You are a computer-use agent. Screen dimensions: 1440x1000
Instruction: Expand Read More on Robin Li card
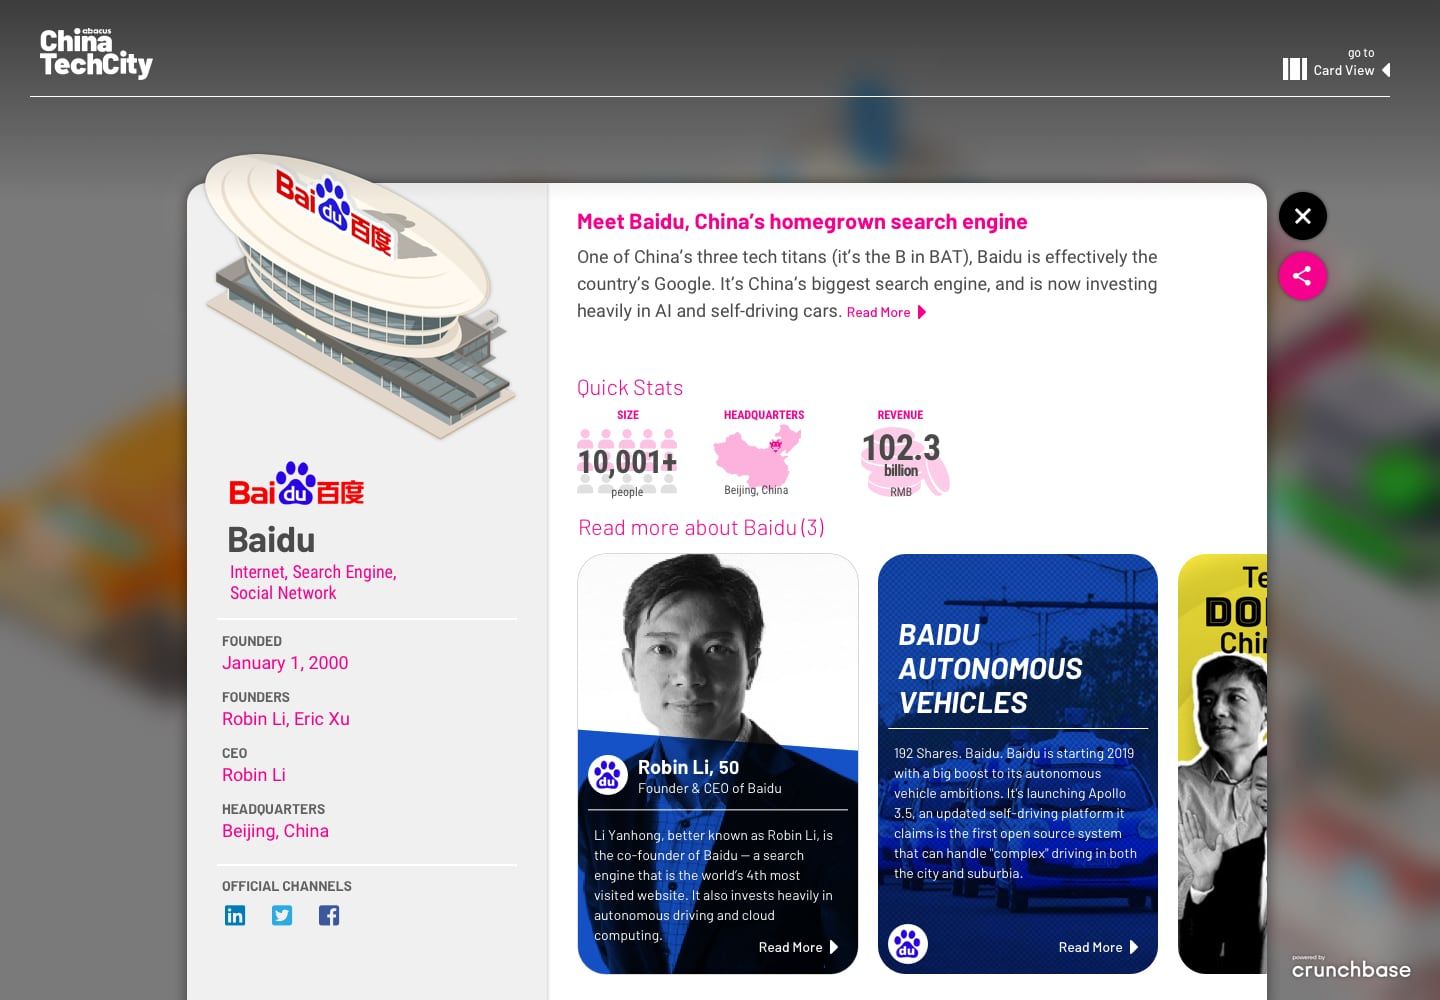798,947
